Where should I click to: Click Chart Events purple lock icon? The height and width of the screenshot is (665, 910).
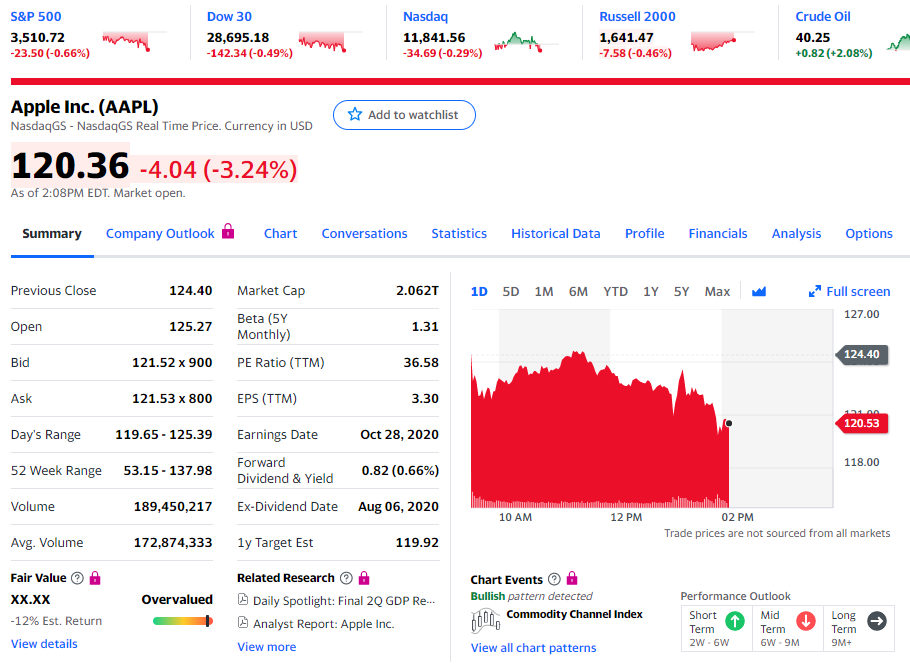(x=572, y=578)
